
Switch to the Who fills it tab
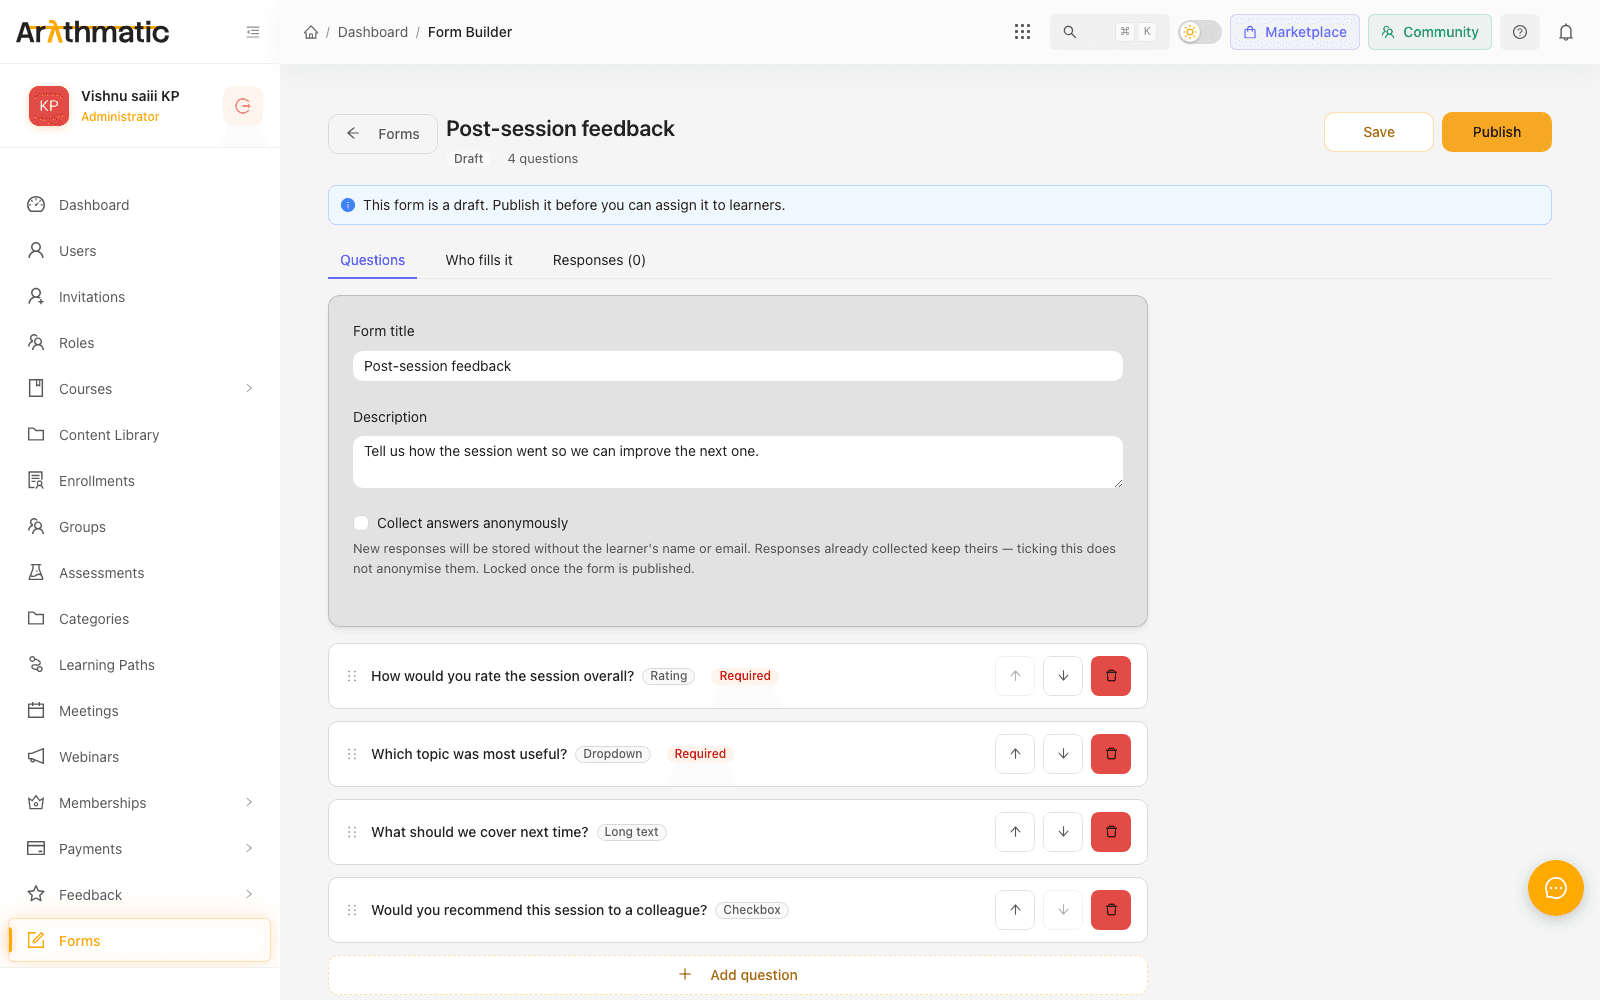pos(479,260)
